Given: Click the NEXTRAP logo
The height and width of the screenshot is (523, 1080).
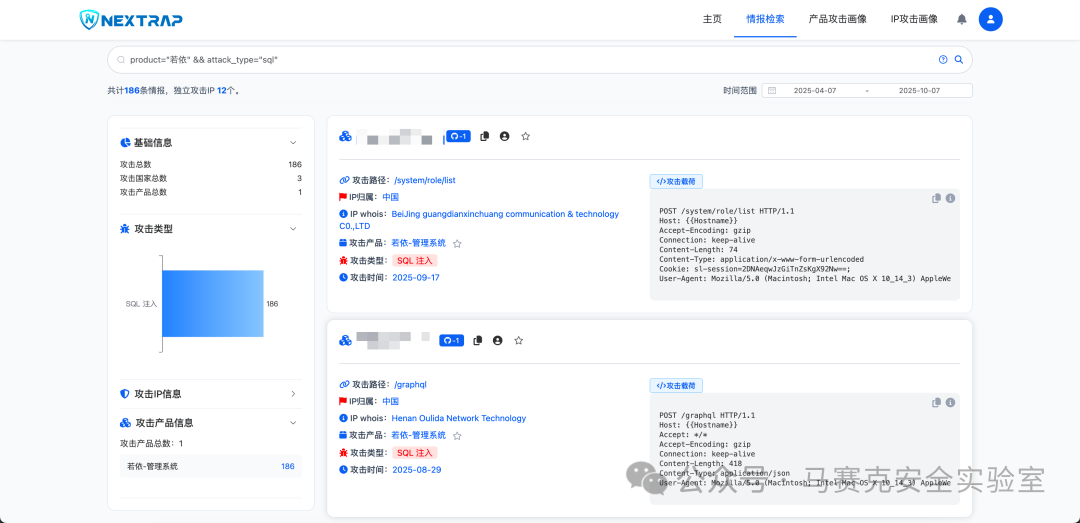Looking at the screenshot, I should pos(131,20).
